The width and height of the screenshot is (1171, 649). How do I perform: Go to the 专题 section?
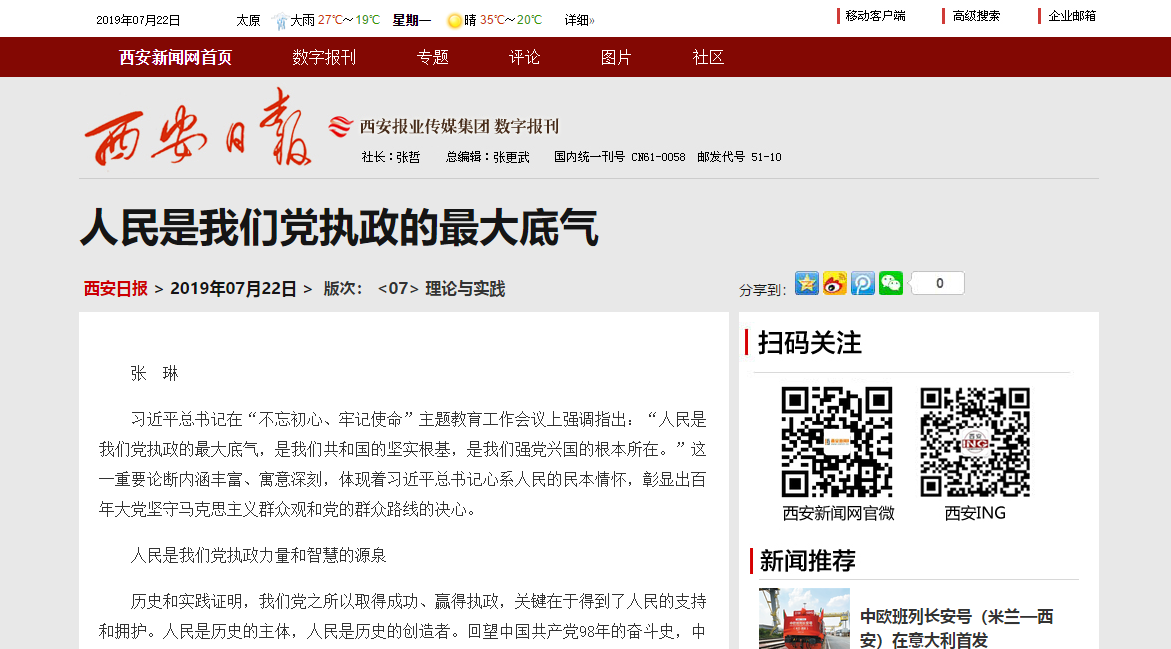click(433, 57)
